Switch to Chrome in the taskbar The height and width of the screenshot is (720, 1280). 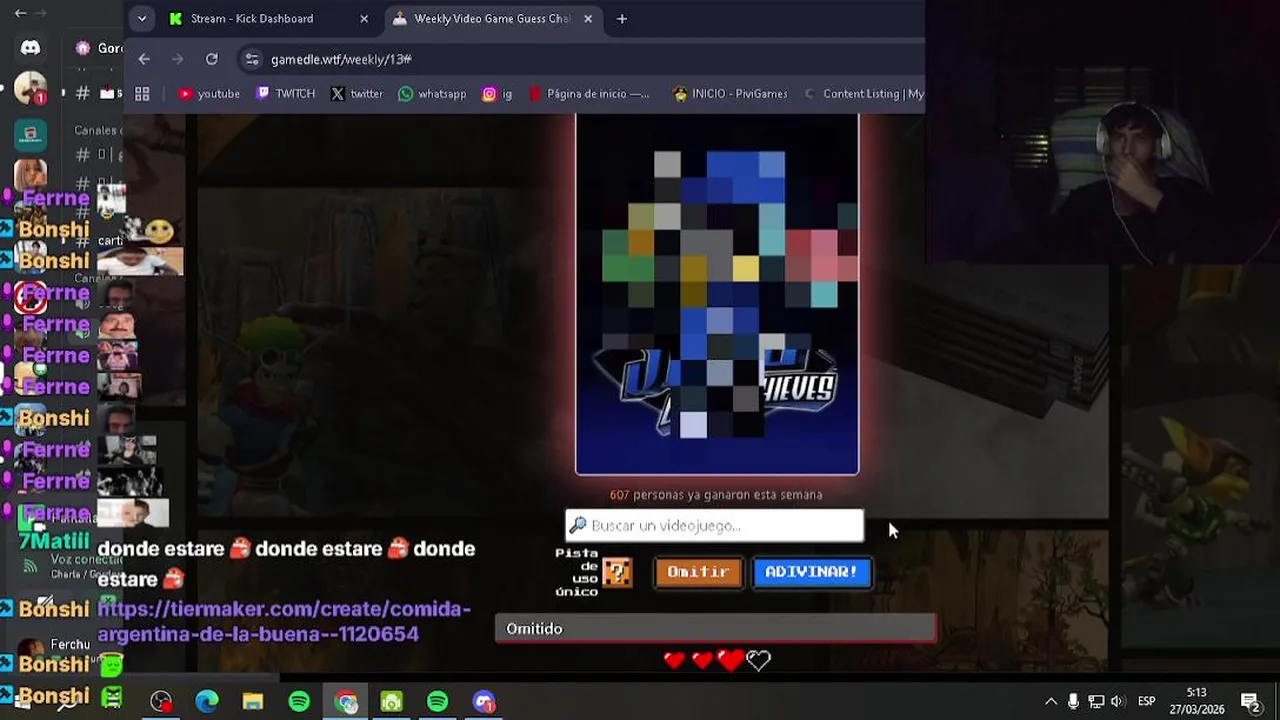coord(346,702)
